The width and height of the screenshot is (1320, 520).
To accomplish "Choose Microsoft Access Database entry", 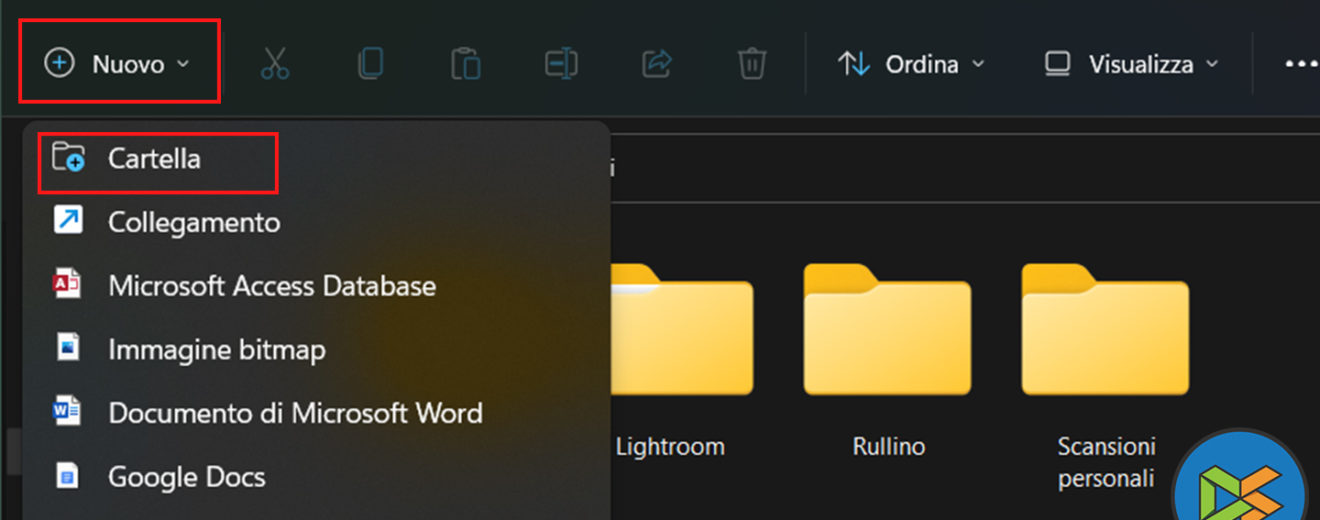I will [x=316, y=286].
